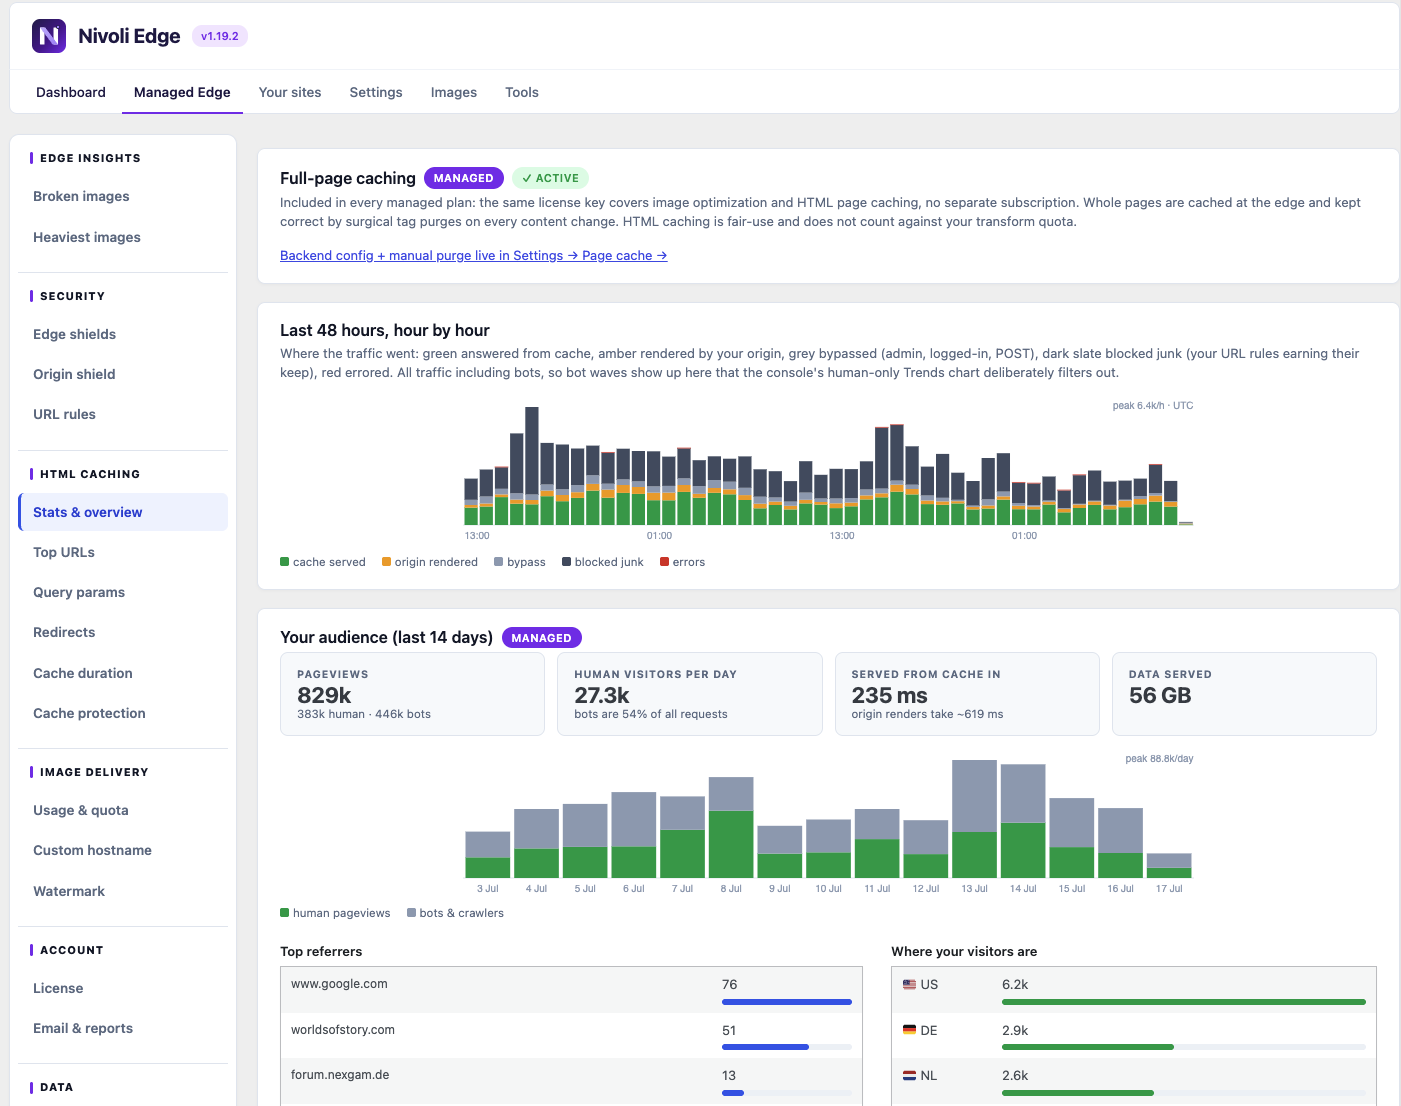Click the Pageviews 829k card

(413, 694)
